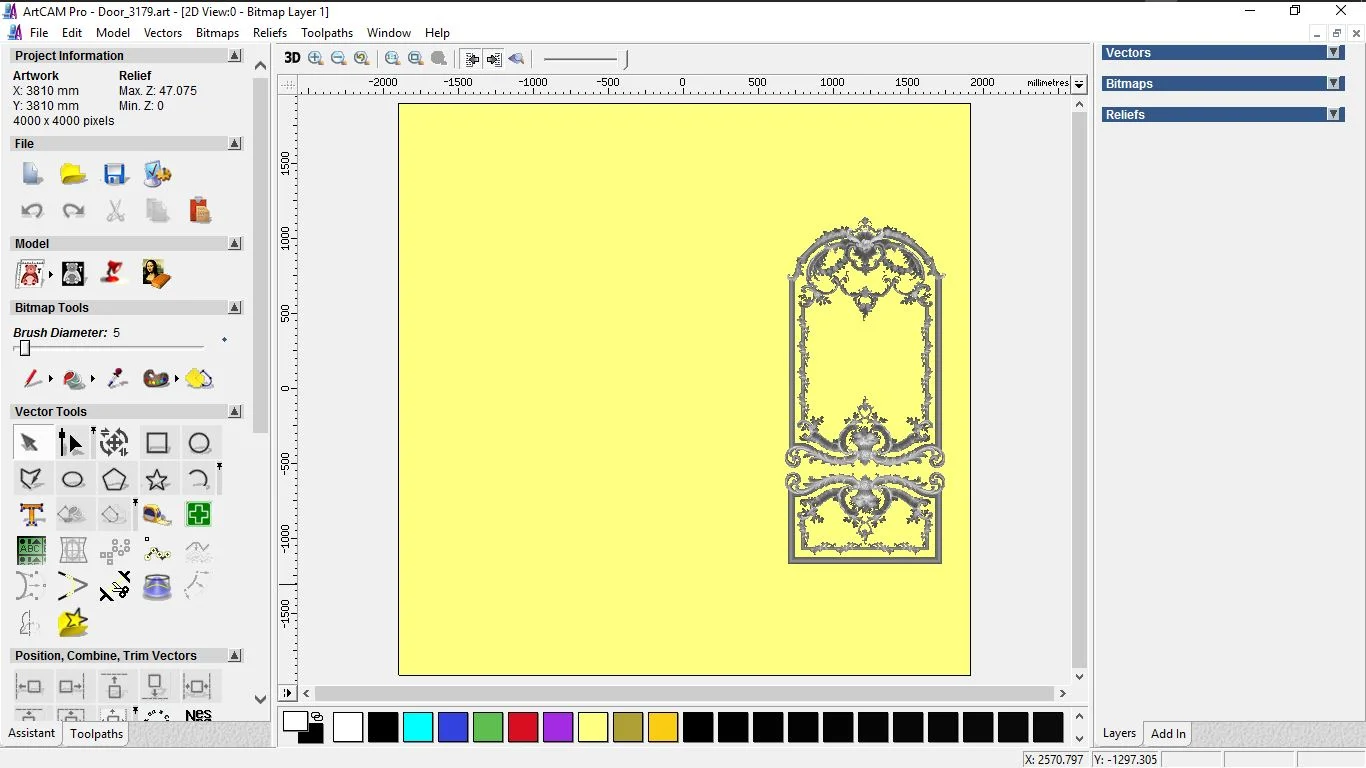This screenshot has height=768, width=1366.
Task: Select the Create Polygon vector tool
Action: point(115,480)
